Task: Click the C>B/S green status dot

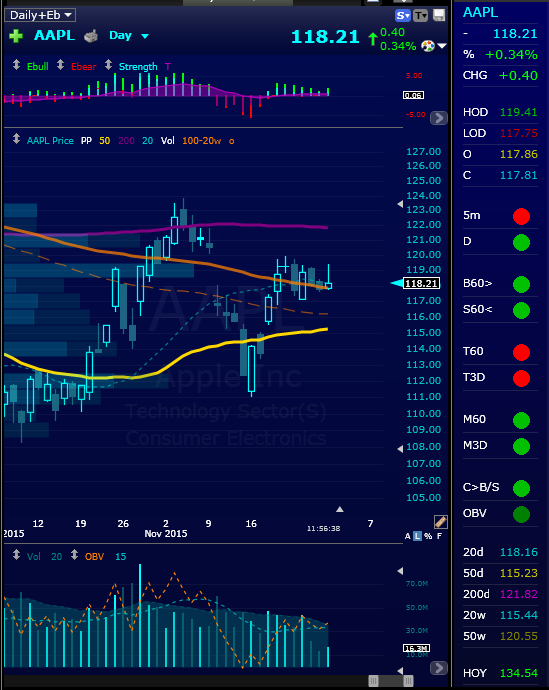Action: [x=521, y=488]
